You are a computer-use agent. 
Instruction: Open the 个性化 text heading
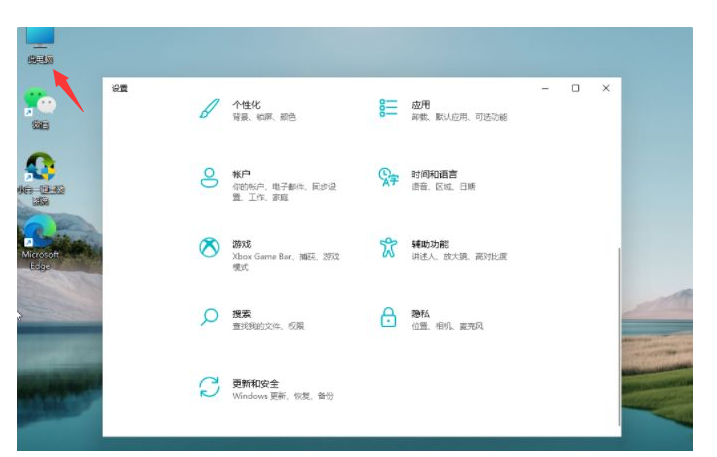click(246, 104)
